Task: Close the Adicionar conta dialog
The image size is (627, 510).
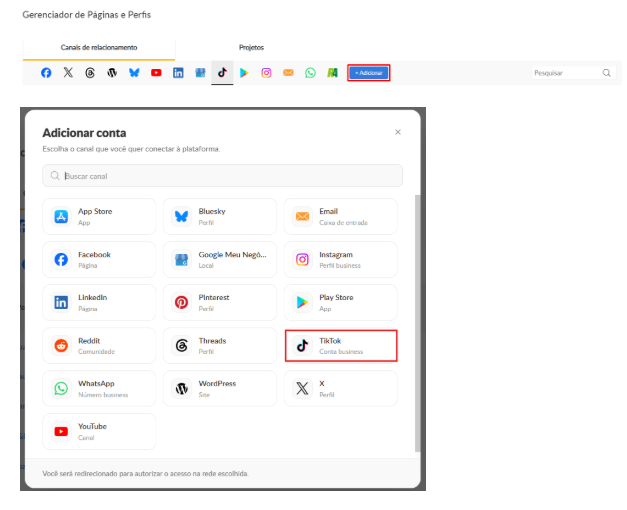Action: click(398, 132)
